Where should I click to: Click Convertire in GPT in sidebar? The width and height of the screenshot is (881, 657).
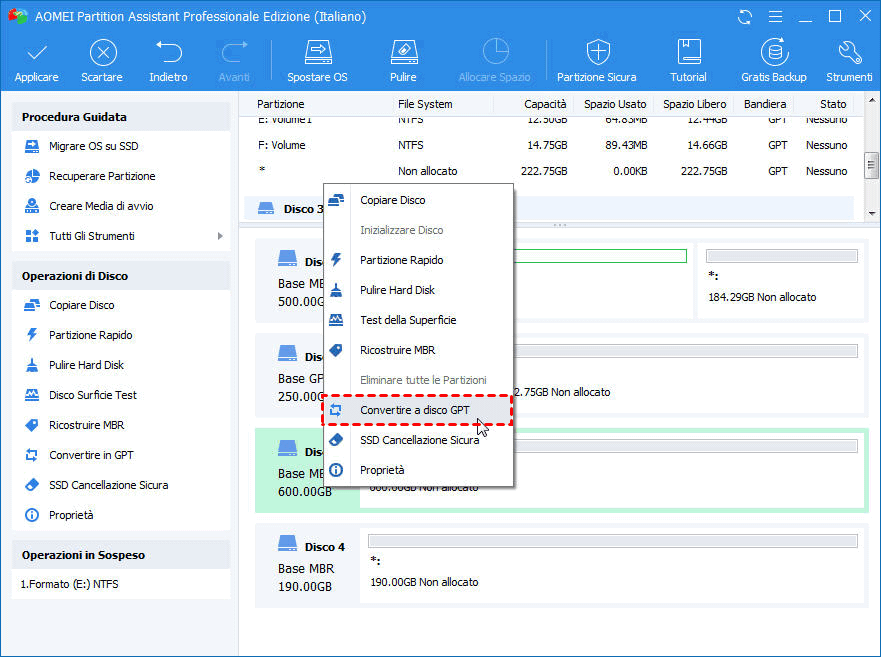click(x=91, y=455)
